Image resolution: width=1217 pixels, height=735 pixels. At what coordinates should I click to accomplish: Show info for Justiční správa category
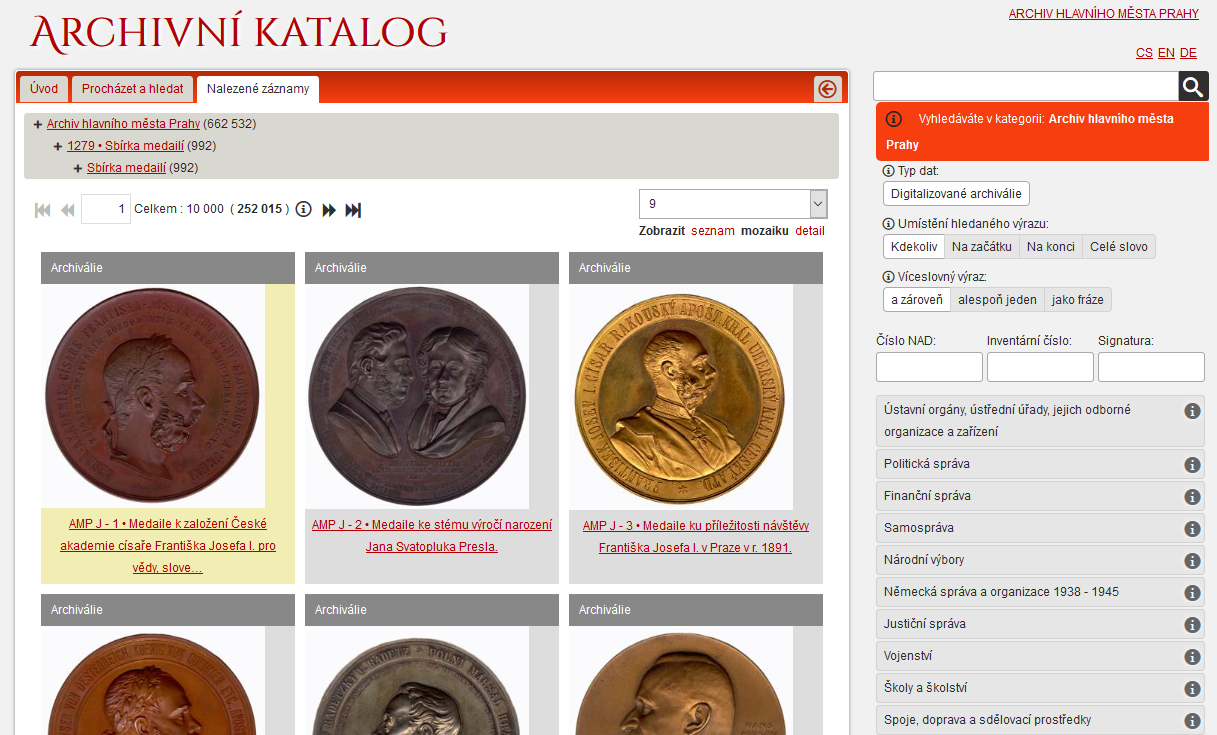[x=1192, y=625]
